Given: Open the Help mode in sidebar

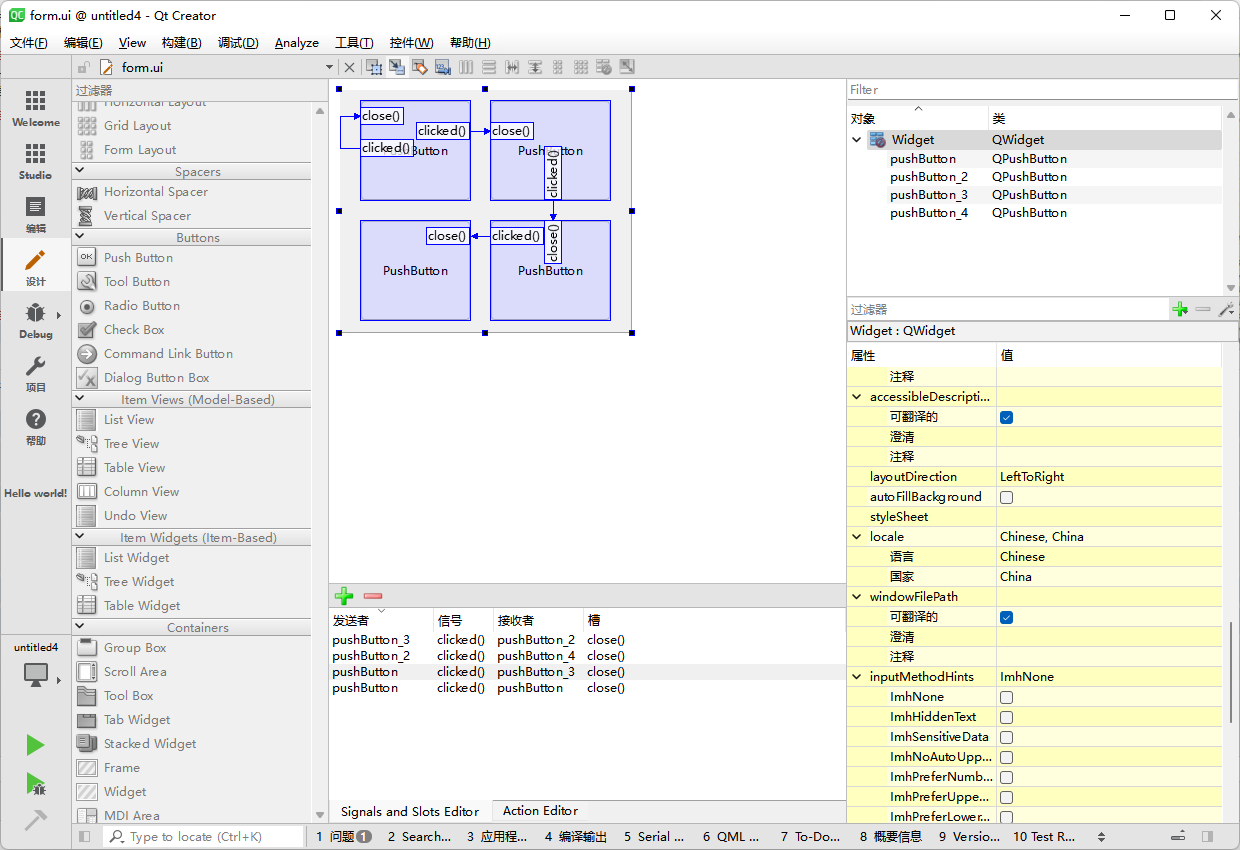Looking at the screenshot, I should pos(35,427).
